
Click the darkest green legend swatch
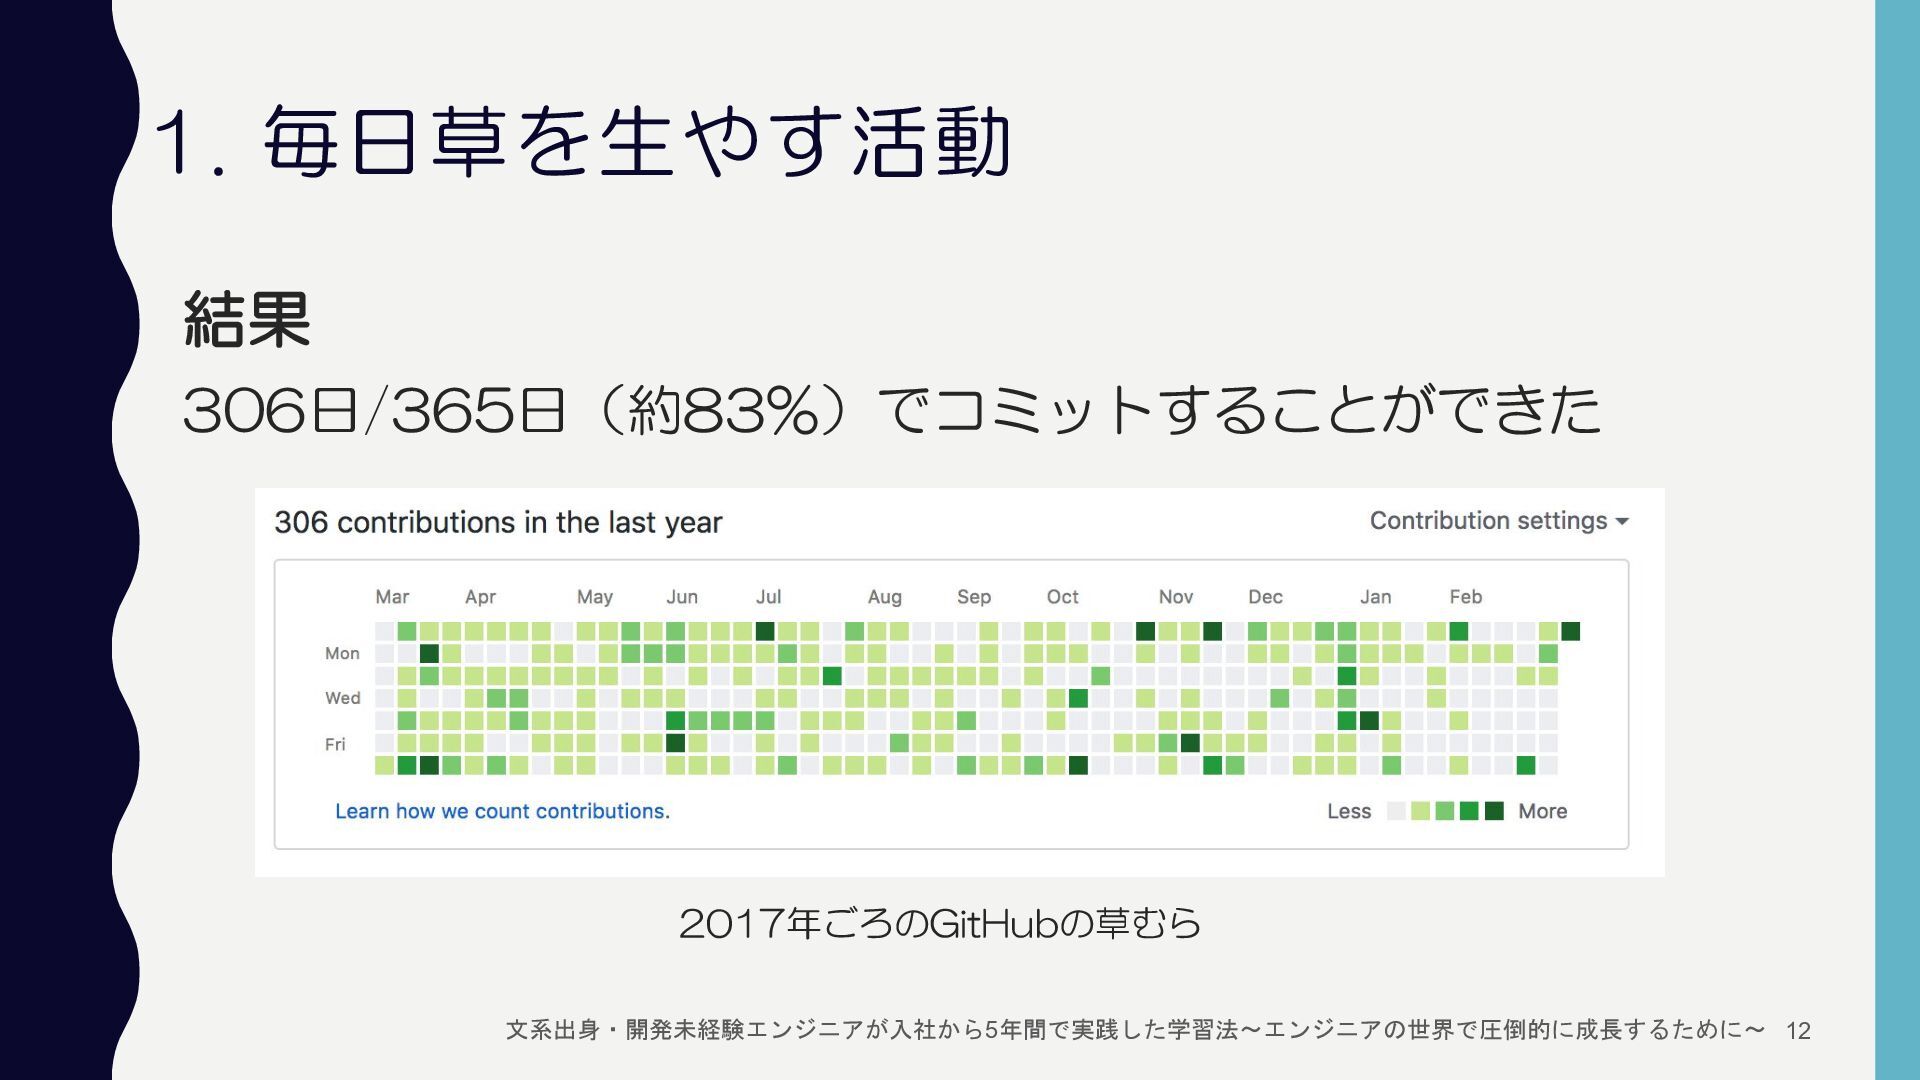[x=1494, y=811]
